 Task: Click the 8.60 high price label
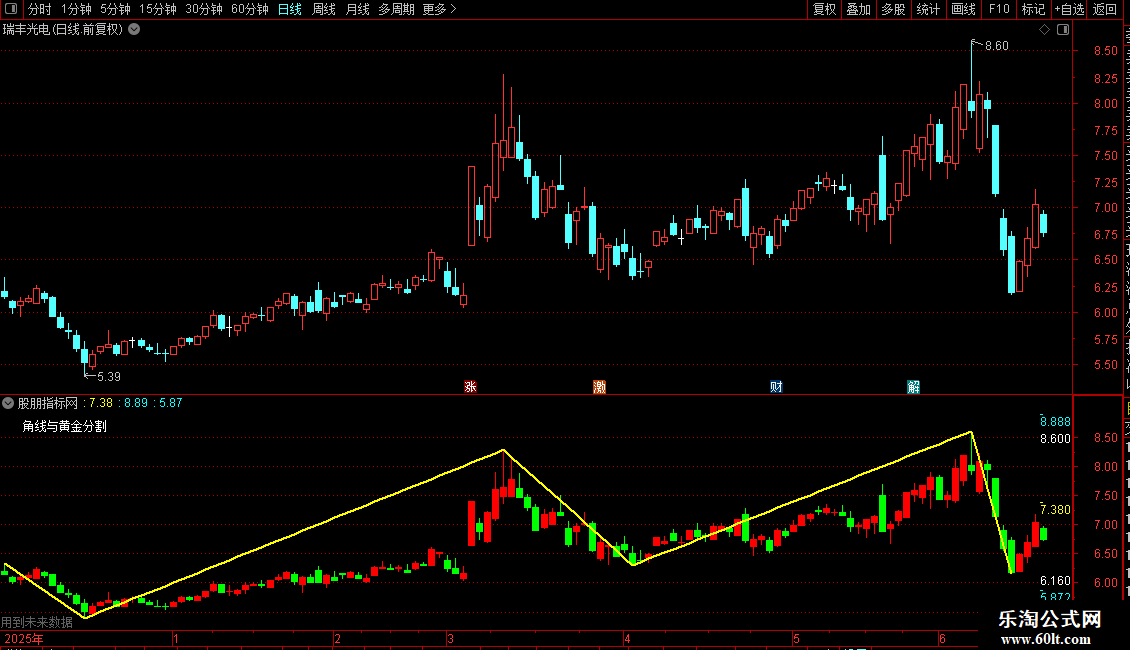click(997, 46)
